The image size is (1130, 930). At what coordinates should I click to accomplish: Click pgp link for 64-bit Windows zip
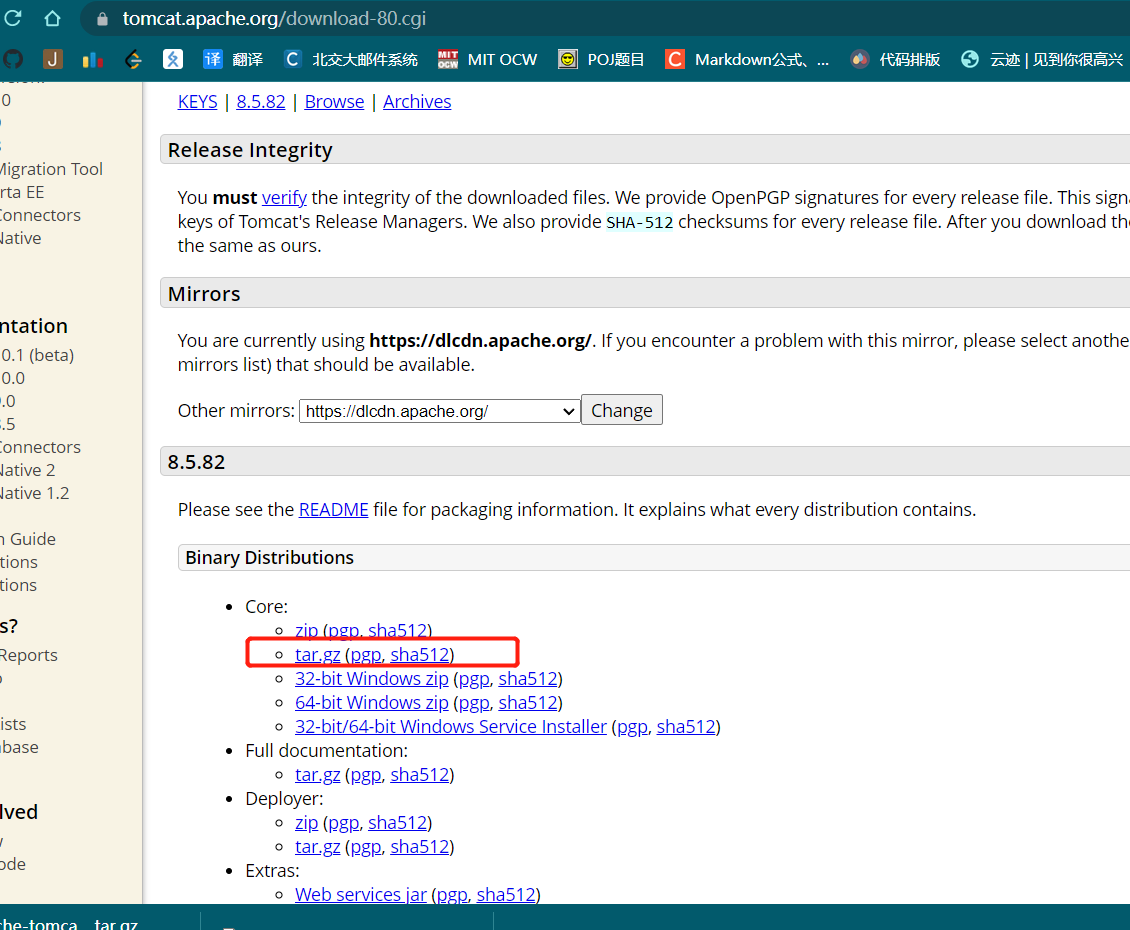click(473, 702)
